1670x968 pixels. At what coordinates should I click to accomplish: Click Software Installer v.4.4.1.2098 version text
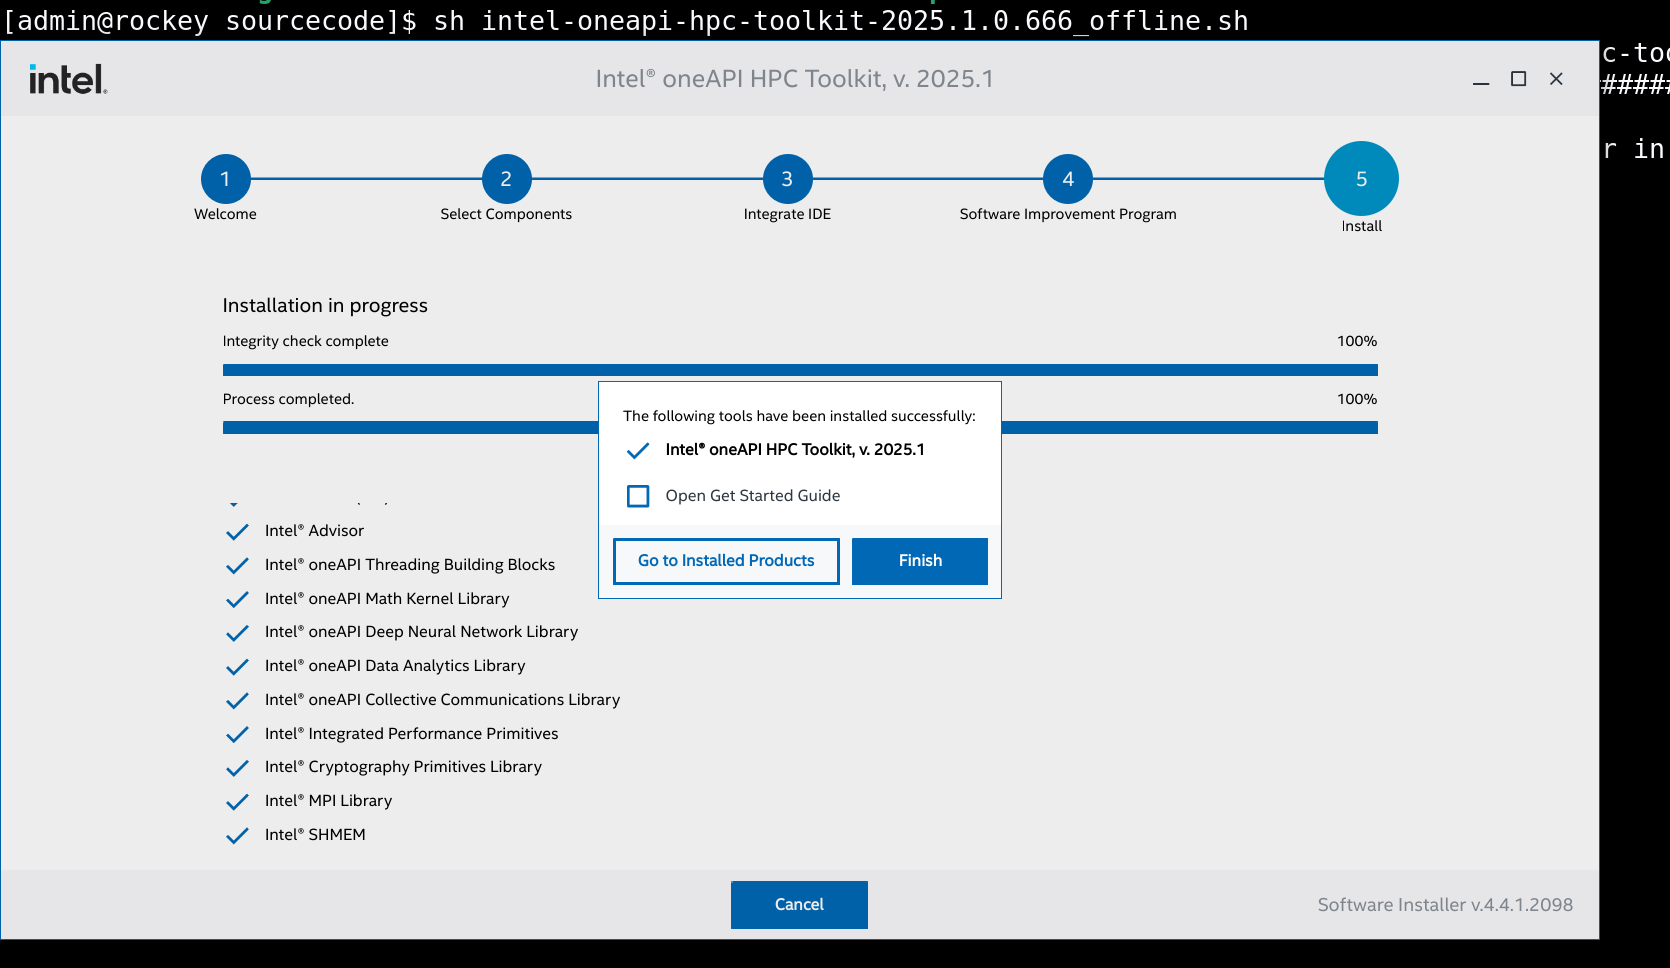[x=1445, y=905]
